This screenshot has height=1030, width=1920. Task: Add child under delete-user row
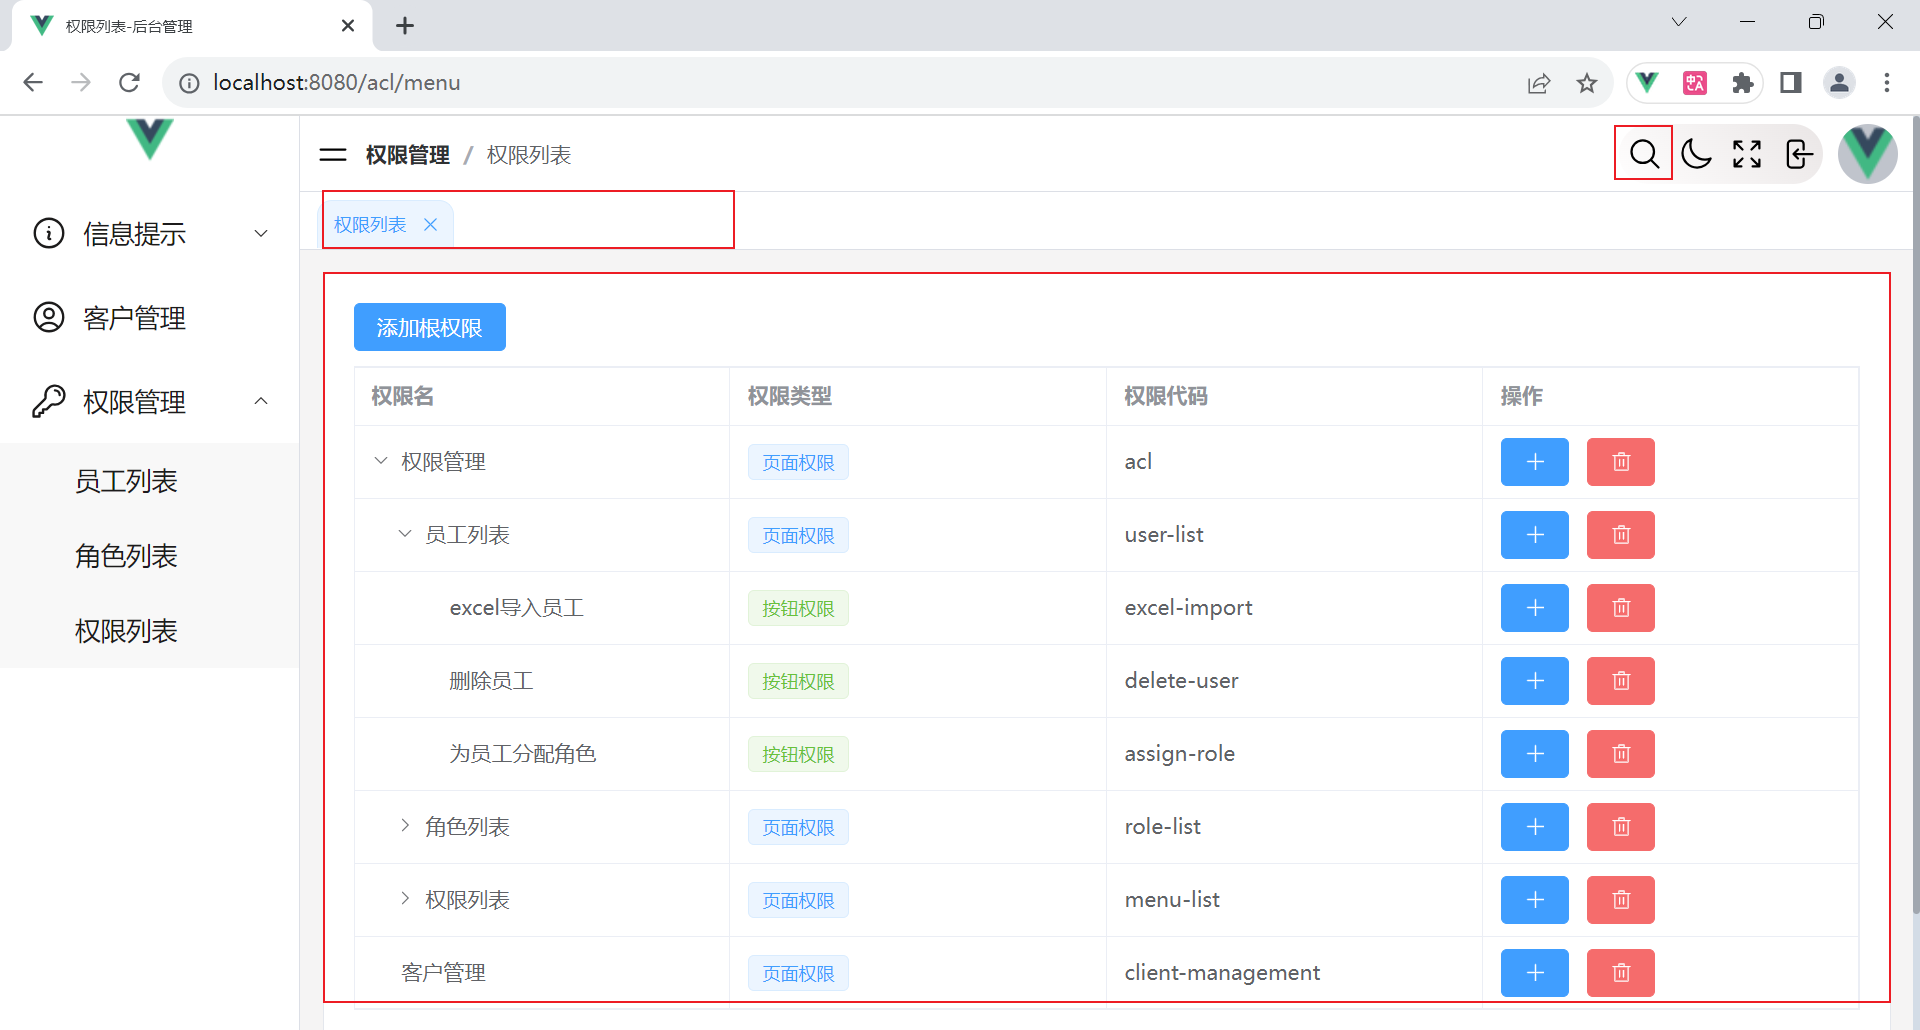click(1535, 681)
